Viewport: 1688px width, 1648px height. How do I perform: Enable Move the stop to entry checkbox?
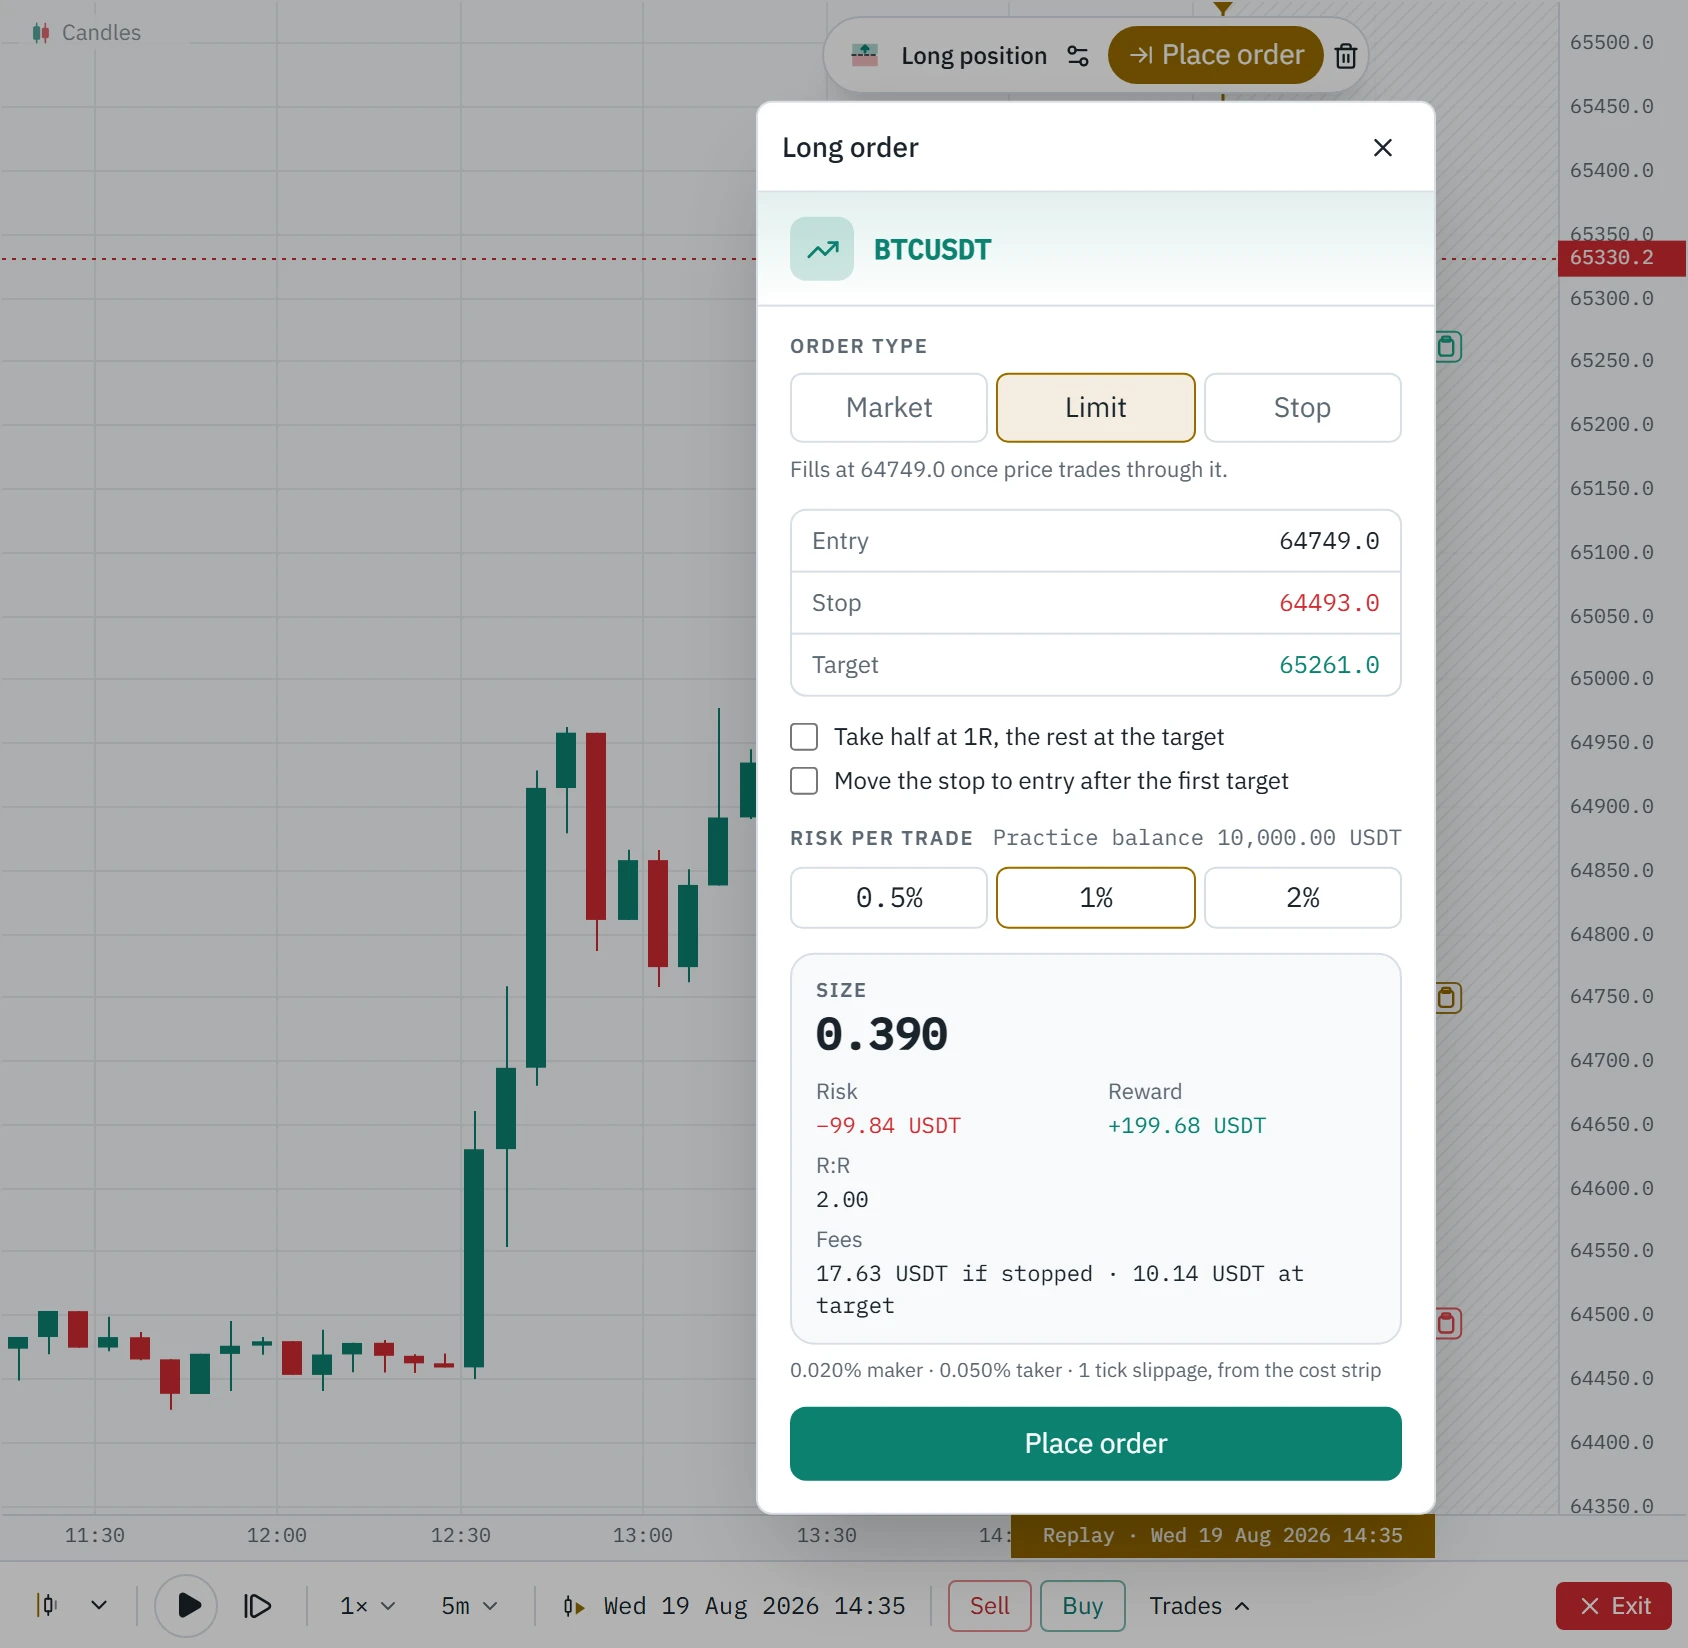click(804, 781)
